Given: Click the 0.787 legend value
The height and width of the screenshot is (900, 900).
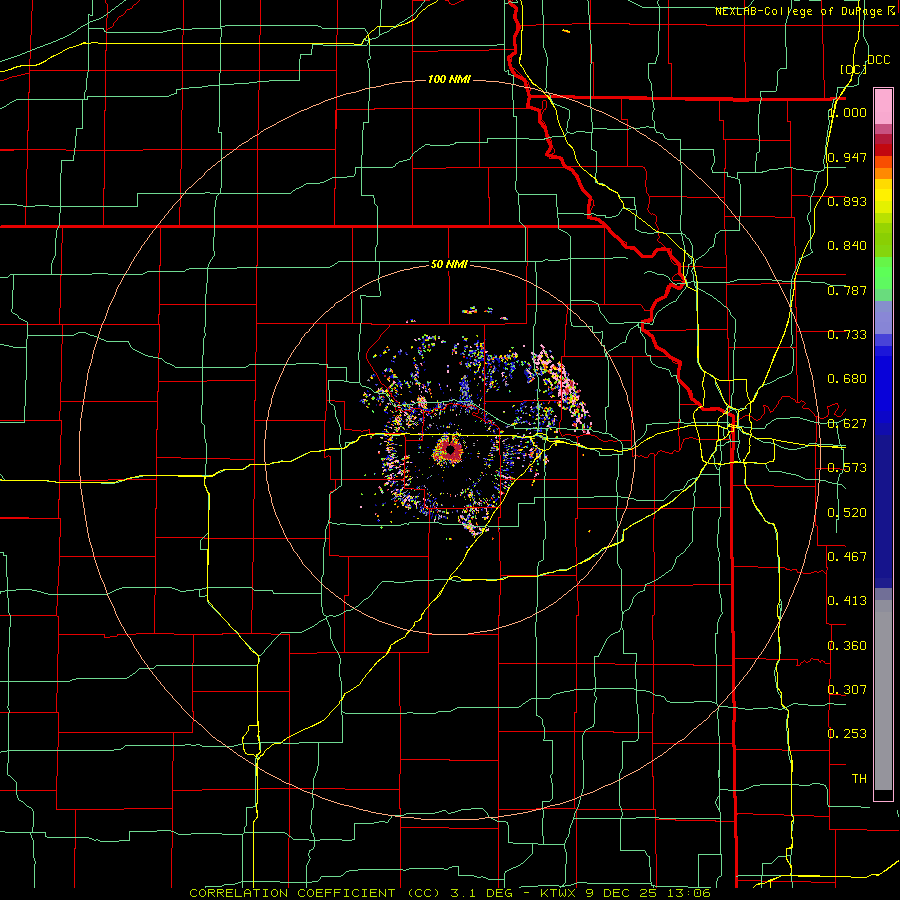Looking at the screenshot, I should point(847,290).
